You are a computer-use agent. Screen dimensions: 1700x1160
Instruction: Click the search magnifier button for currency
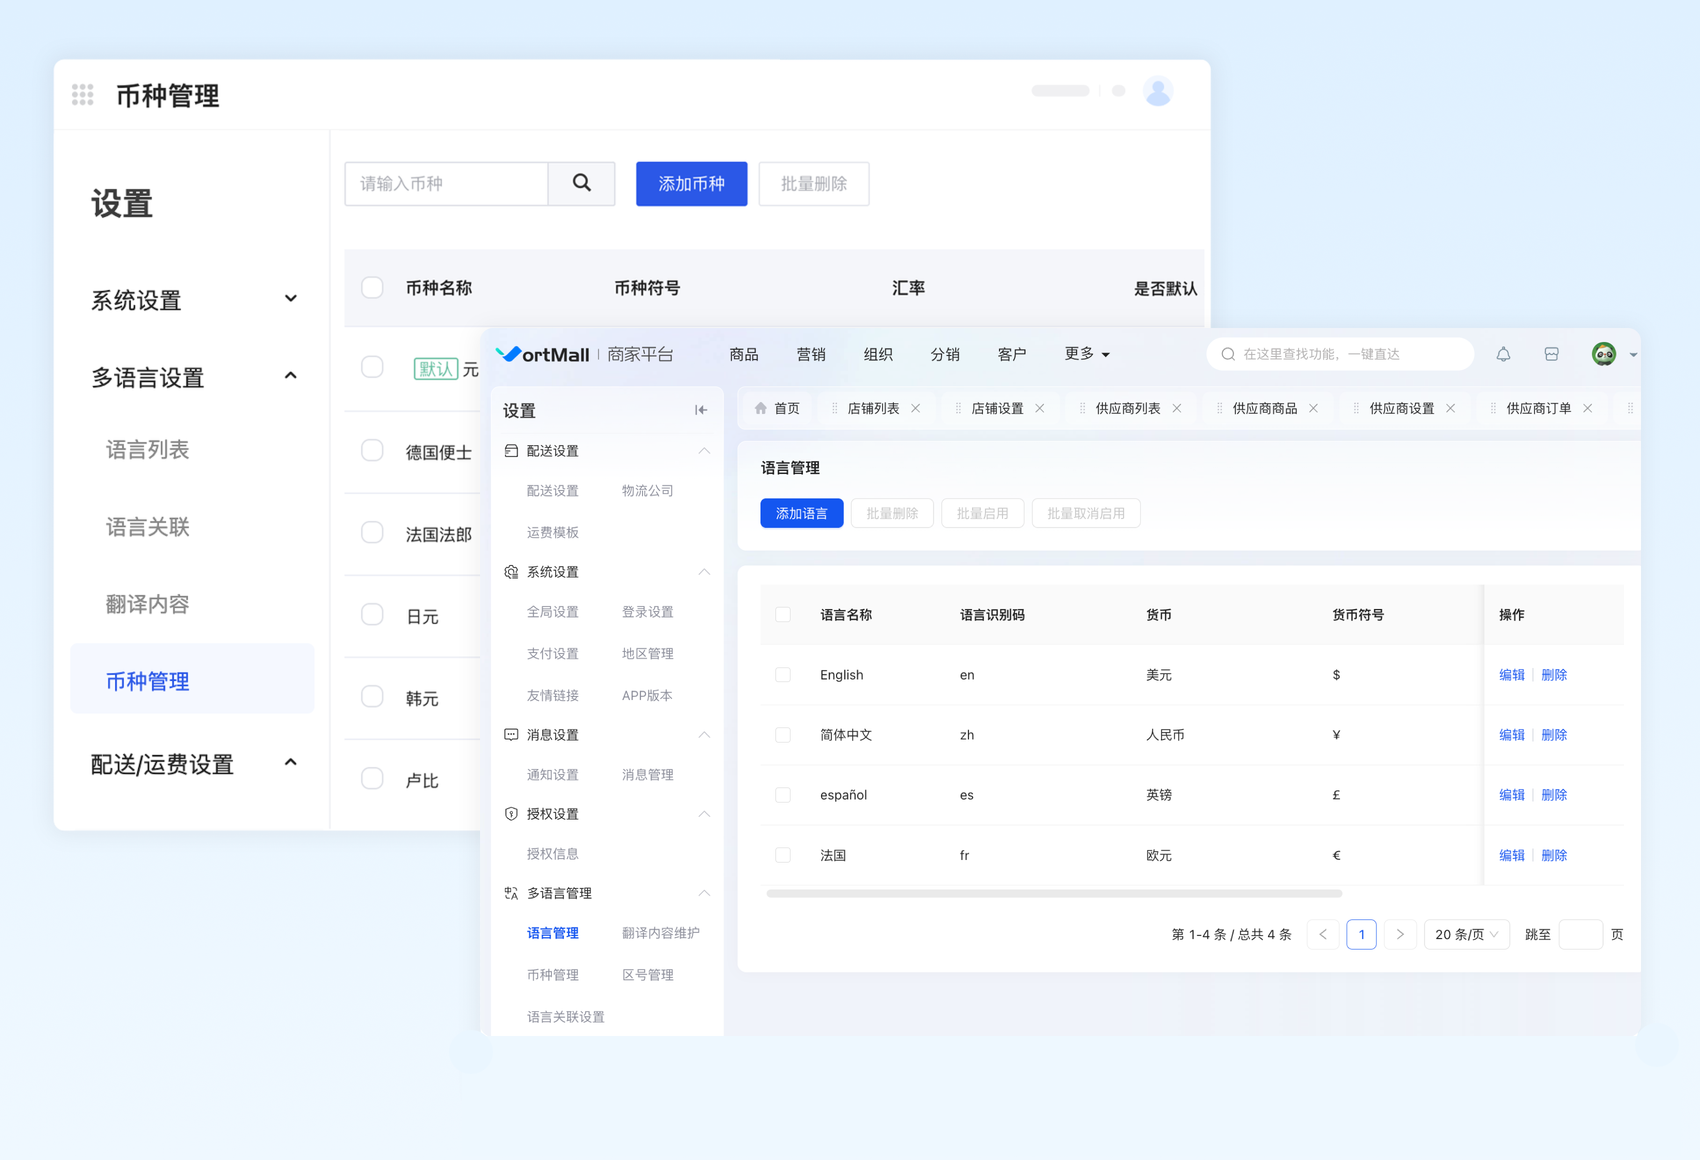tap(581, 183)
